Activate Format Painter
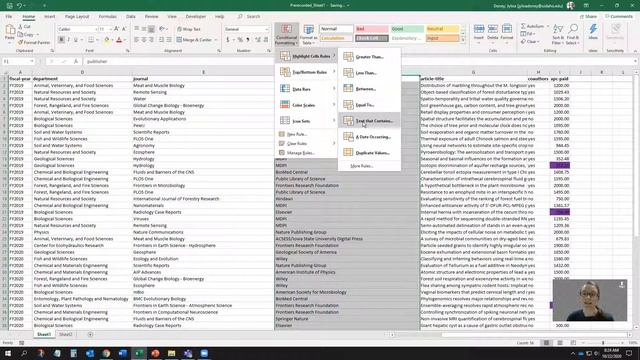This screenshot has height=360, width=640. tap(34, 42)
